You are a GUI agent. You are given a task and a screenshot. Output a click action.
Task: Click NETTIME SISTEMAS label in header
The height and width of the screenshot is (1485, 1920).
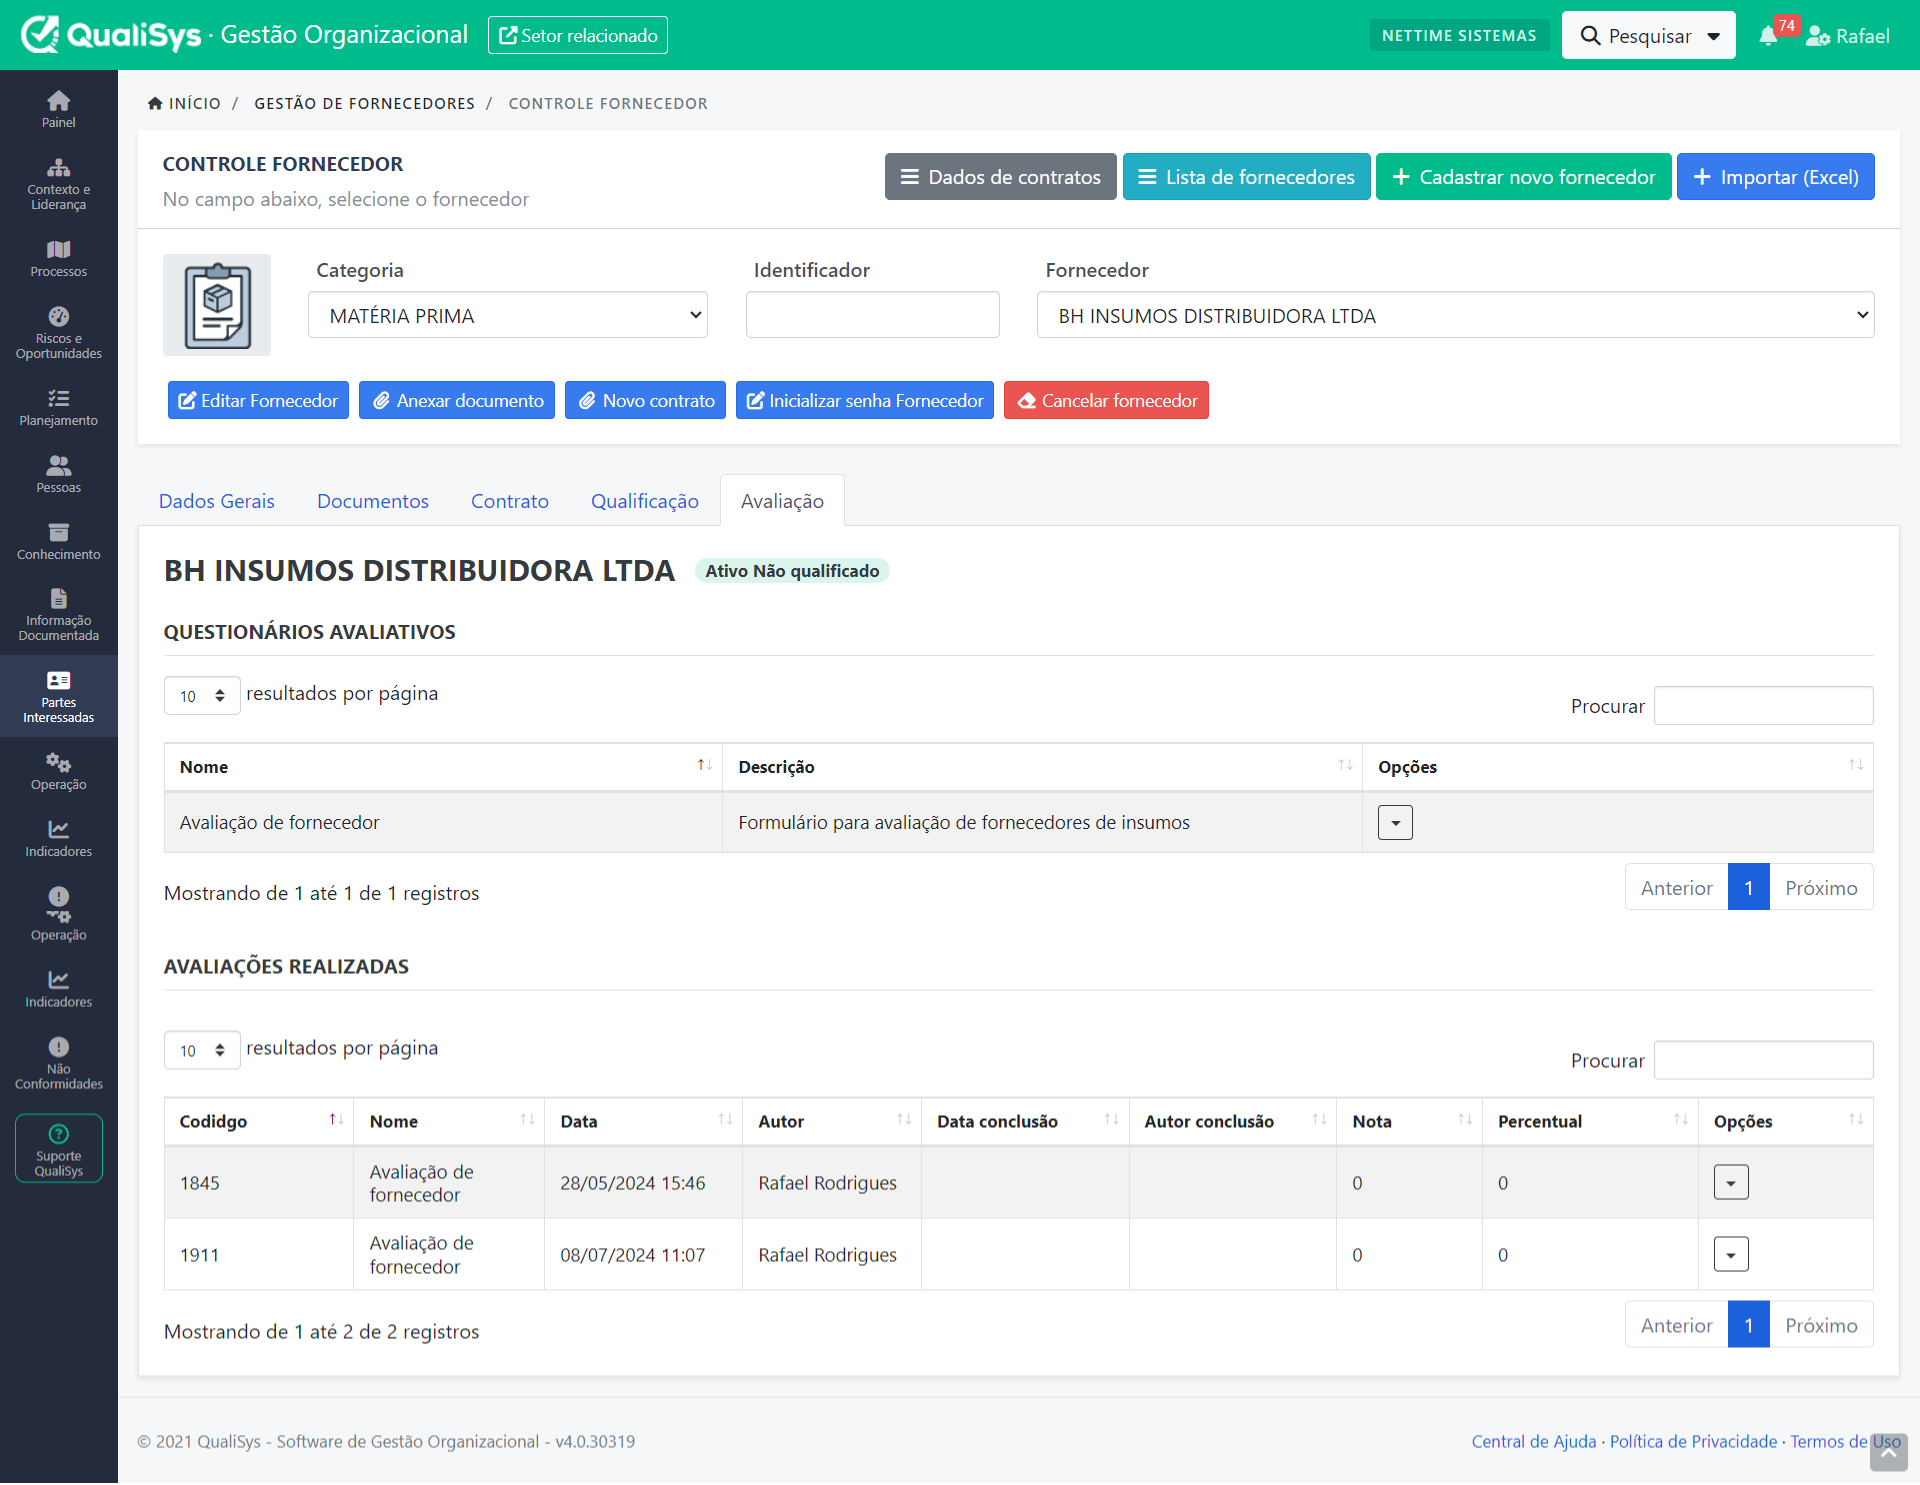1459,35
